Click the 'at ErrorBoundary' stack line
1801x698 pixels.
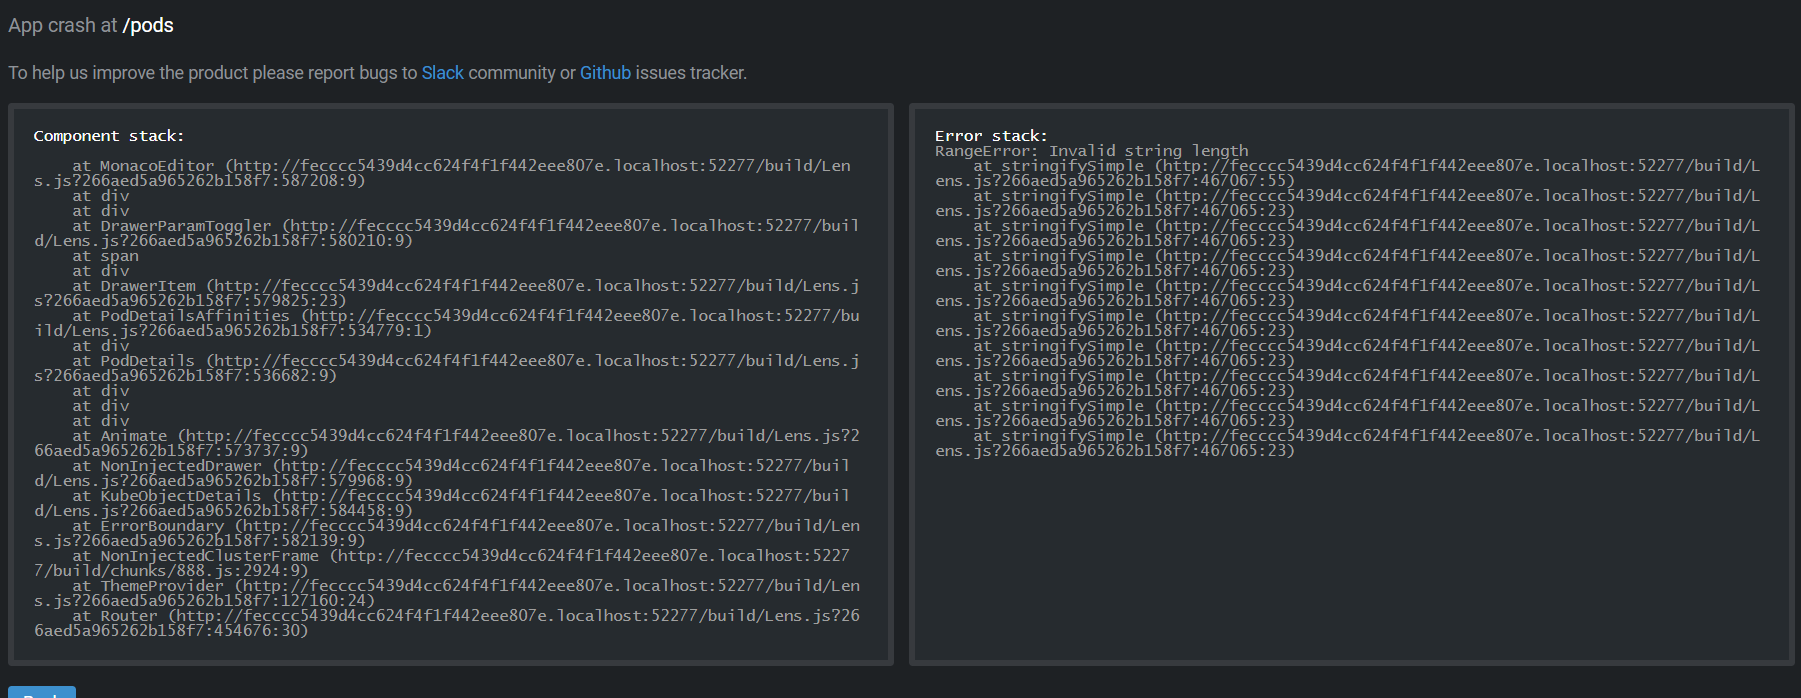tap(446, 533)
